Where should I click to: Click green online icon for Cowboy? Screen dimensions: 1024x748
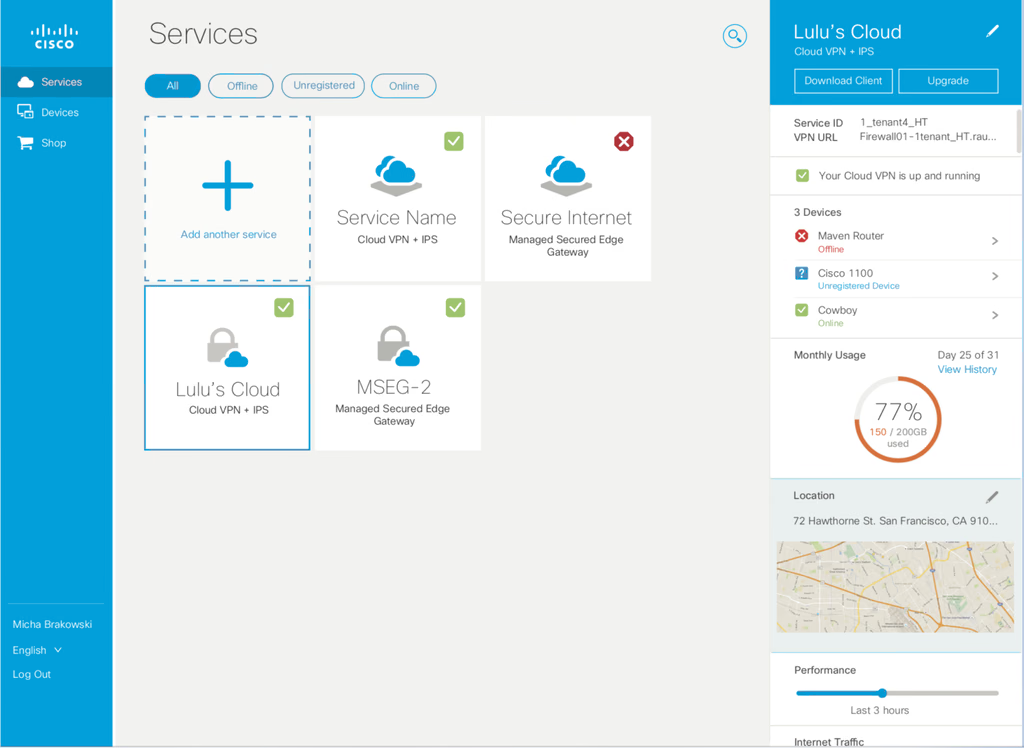click(x=801, y=310)
